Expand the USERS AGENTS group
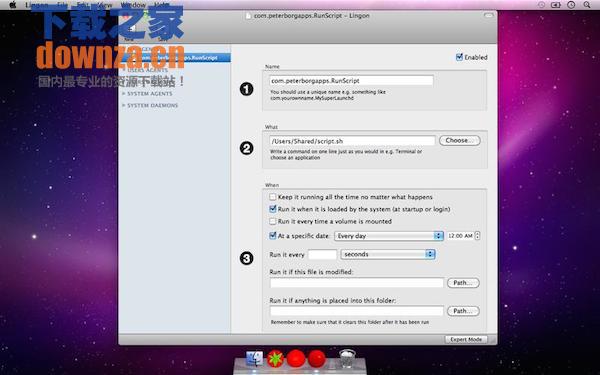This screenshot has height=375, width=600. coord(124,70)
